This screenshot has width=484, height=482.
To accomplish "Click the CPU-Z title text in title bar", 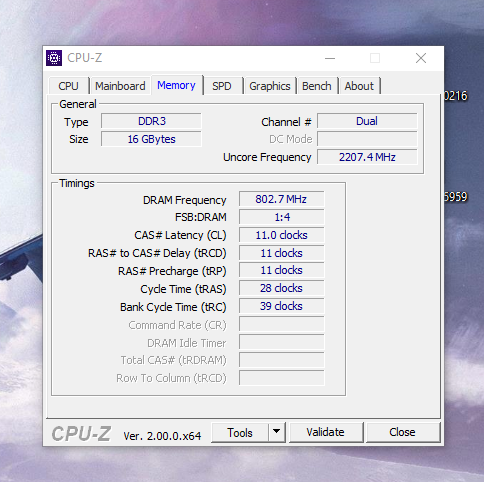I will point(85,58).
